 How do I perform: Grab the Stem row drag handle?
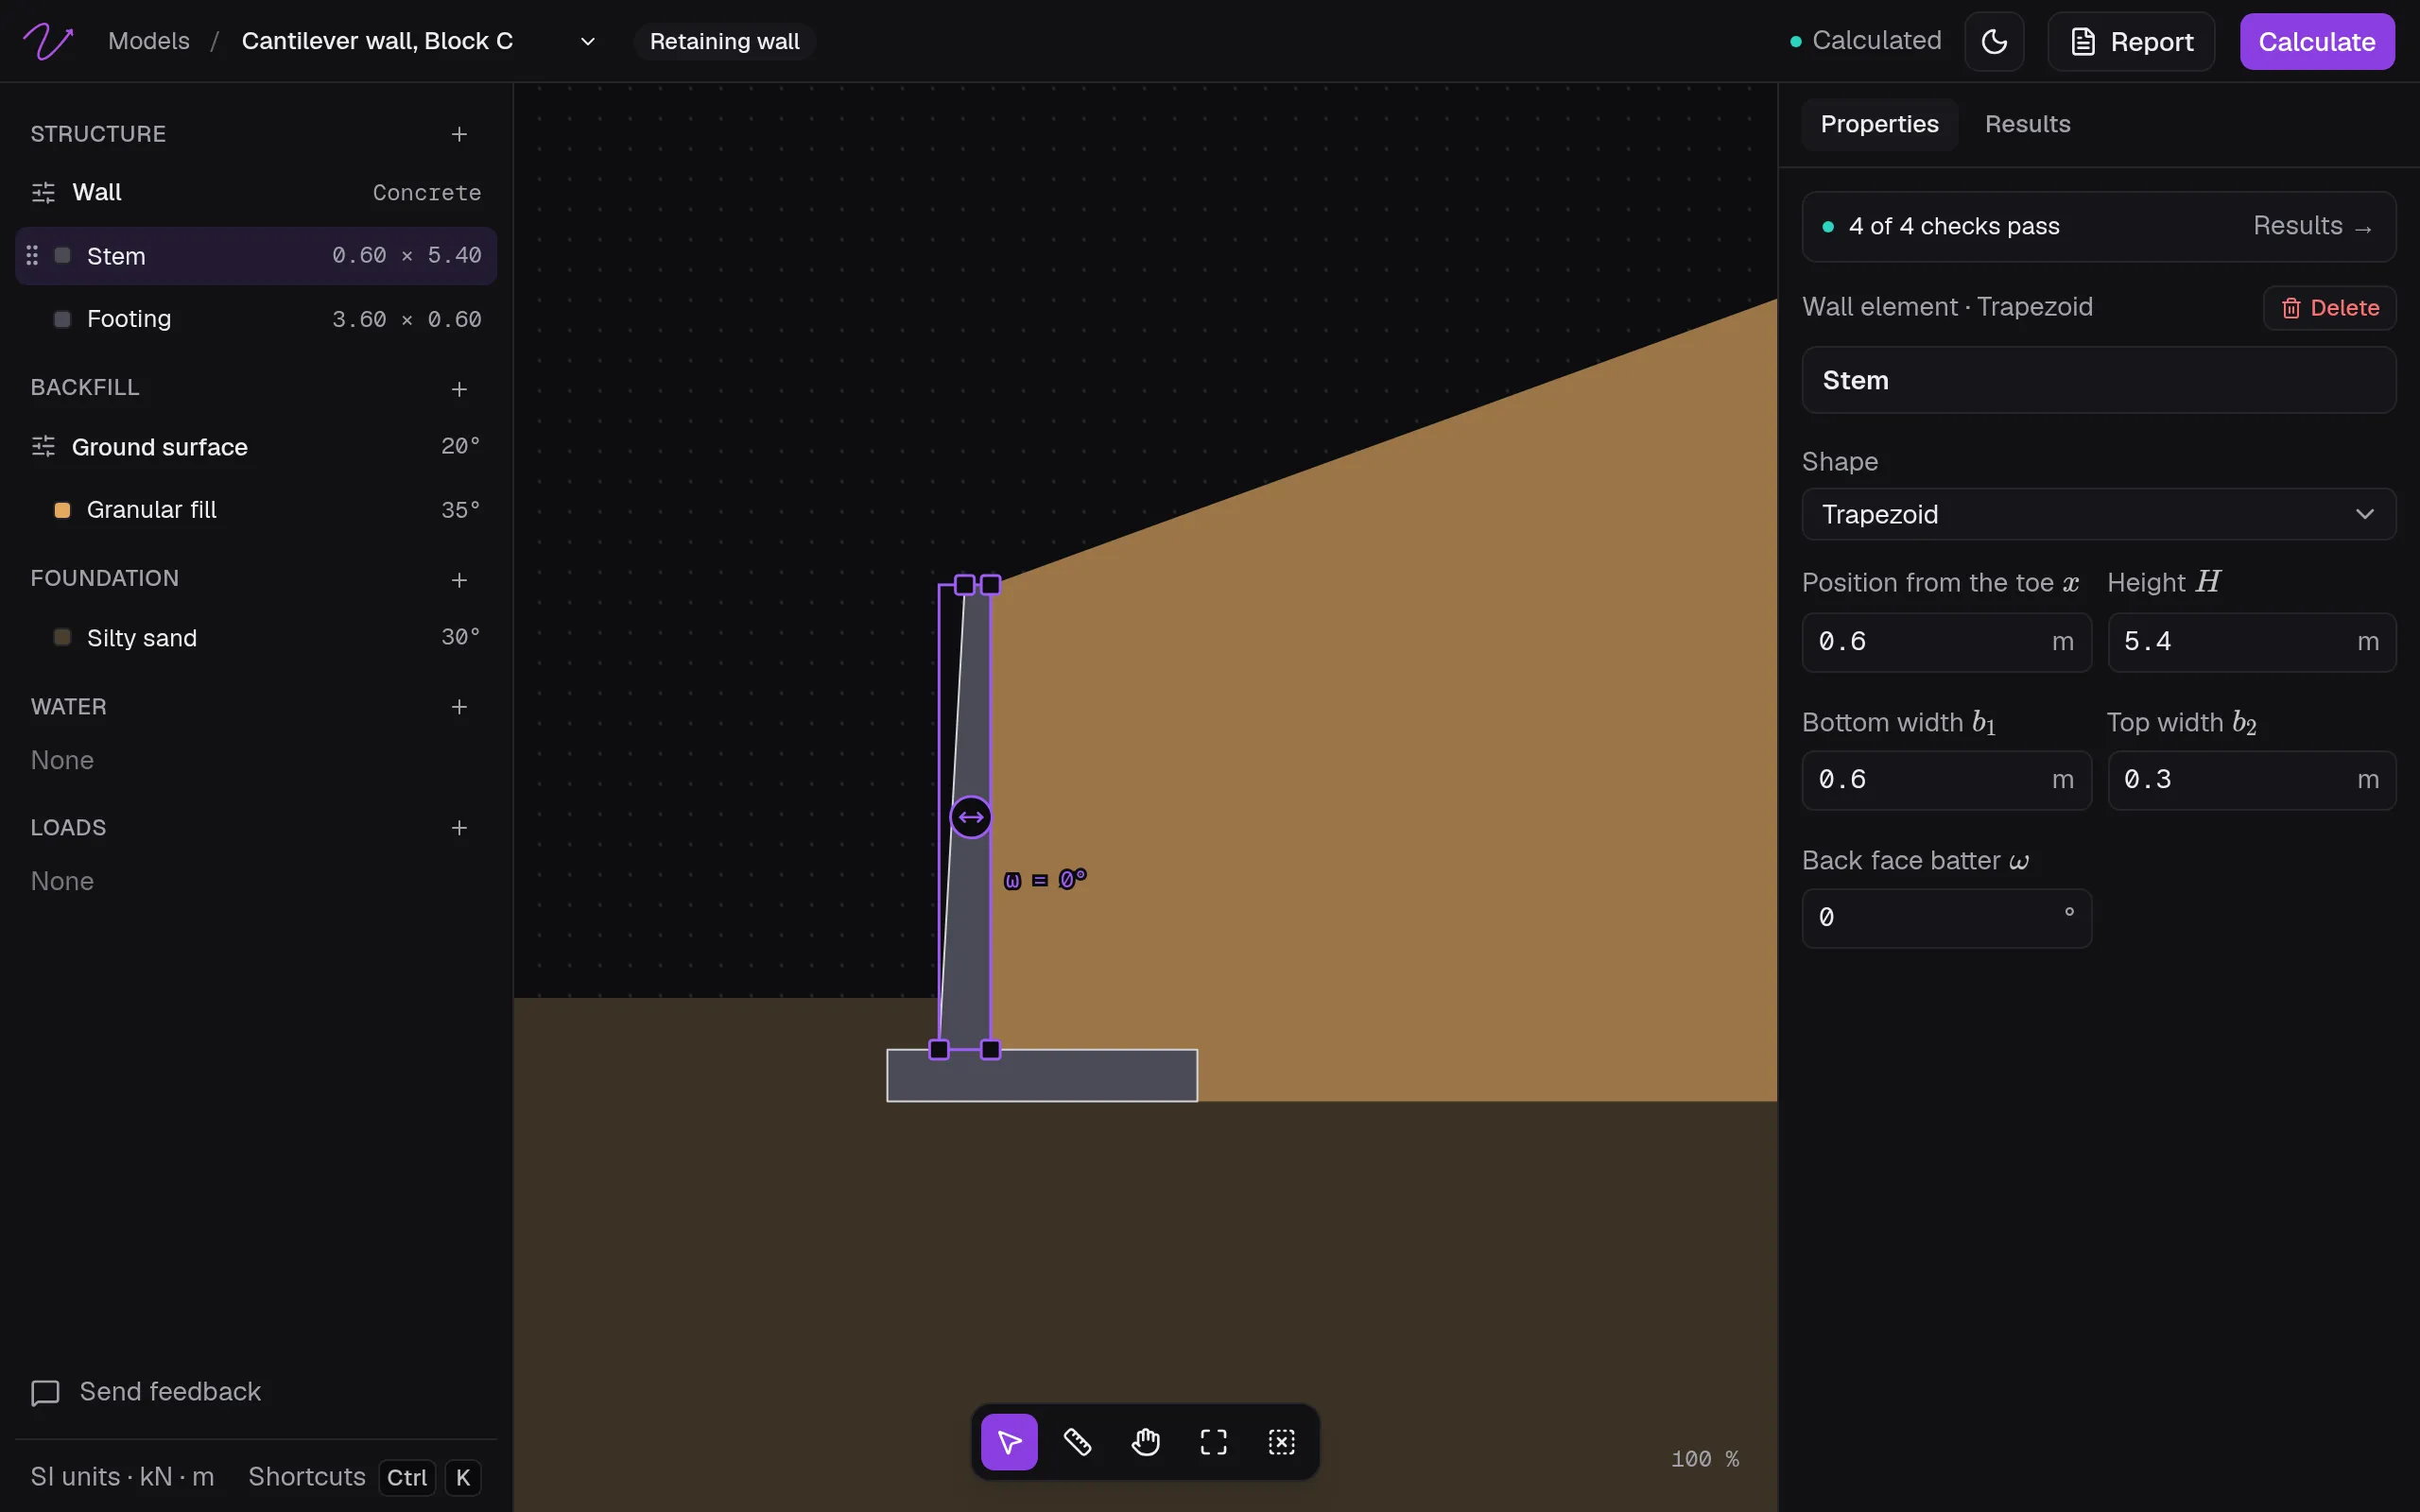tap(32, 256)
